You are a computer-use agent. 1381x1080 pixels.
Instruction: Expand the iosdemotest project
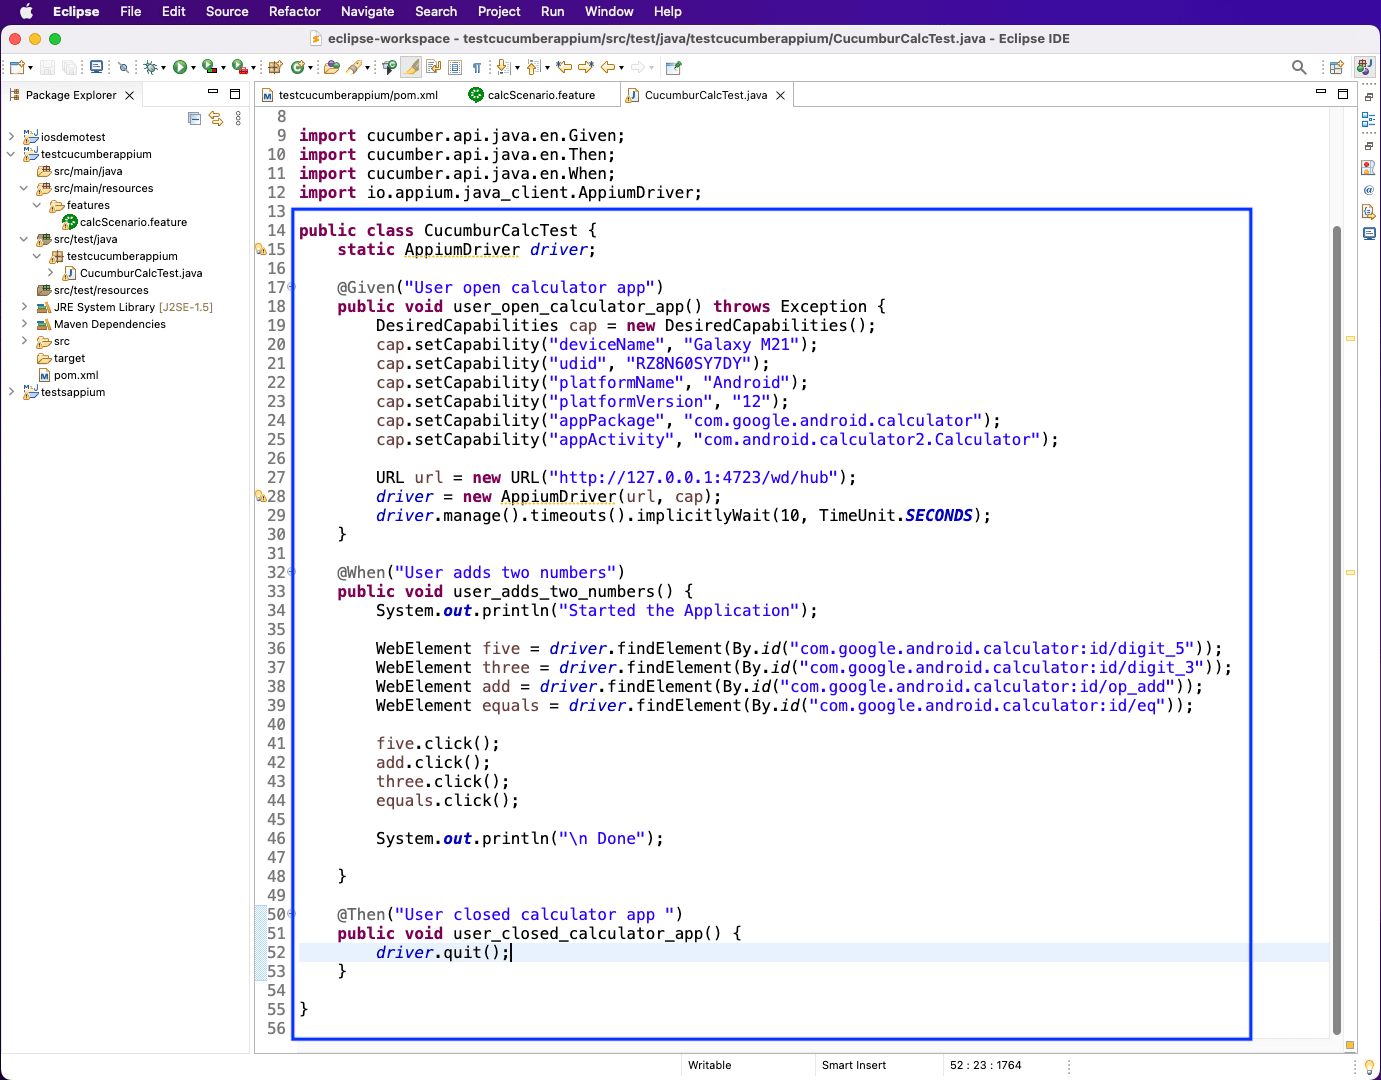(11, 137)
